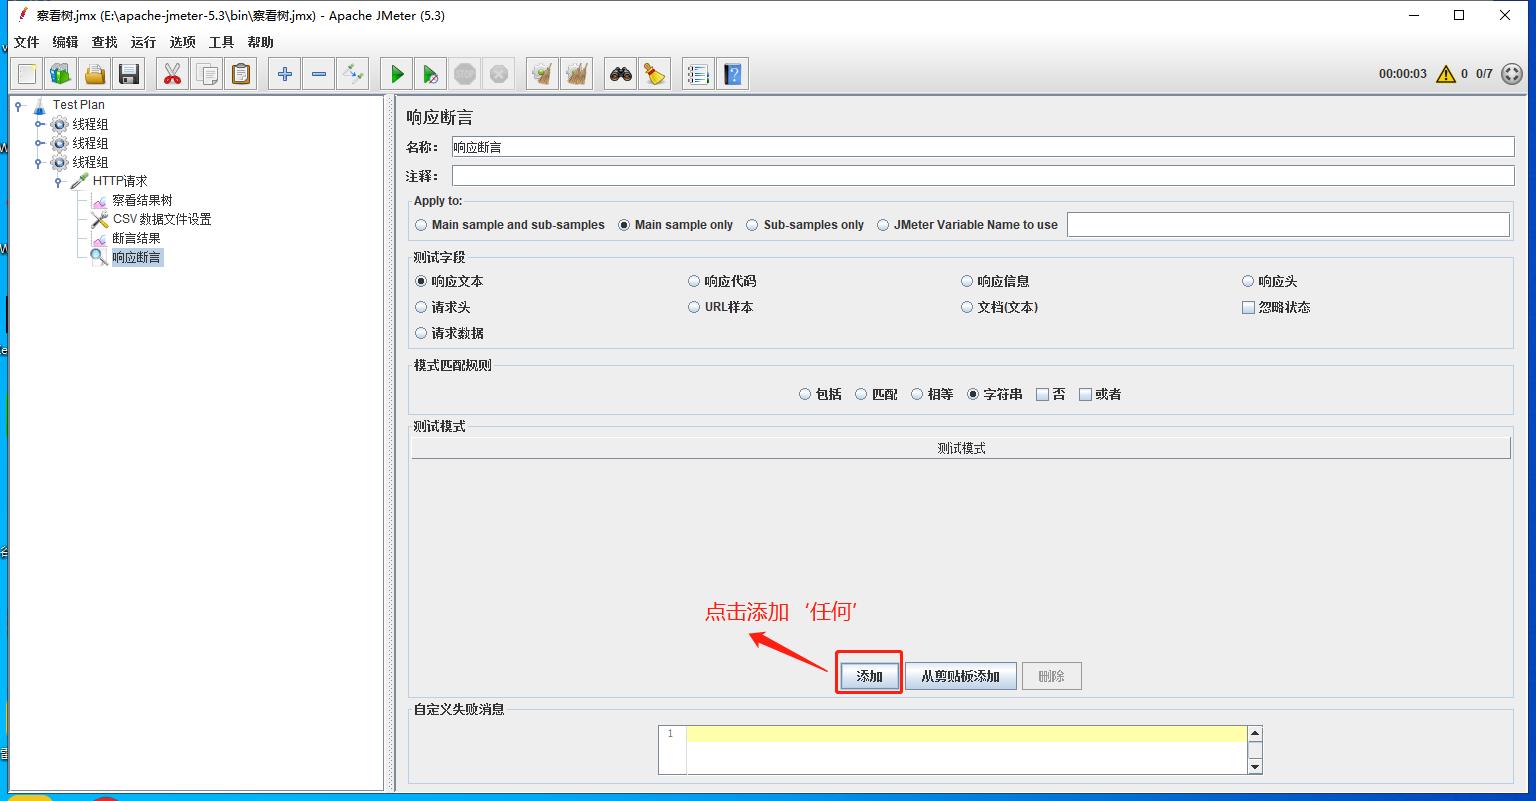
Task: Select Main sample and sub-samples radio
Action: (x=421, y=225)
